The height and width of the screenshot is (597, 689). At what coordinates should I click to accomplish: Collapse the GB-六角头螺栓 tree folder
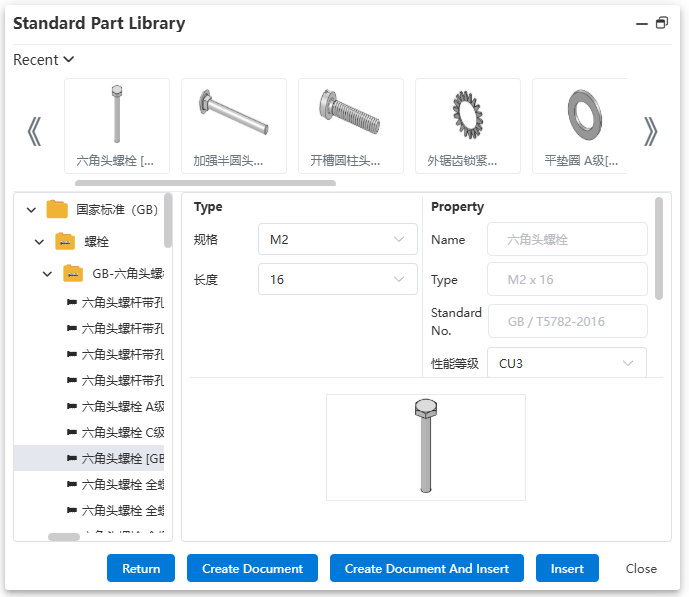pos(47,274)
